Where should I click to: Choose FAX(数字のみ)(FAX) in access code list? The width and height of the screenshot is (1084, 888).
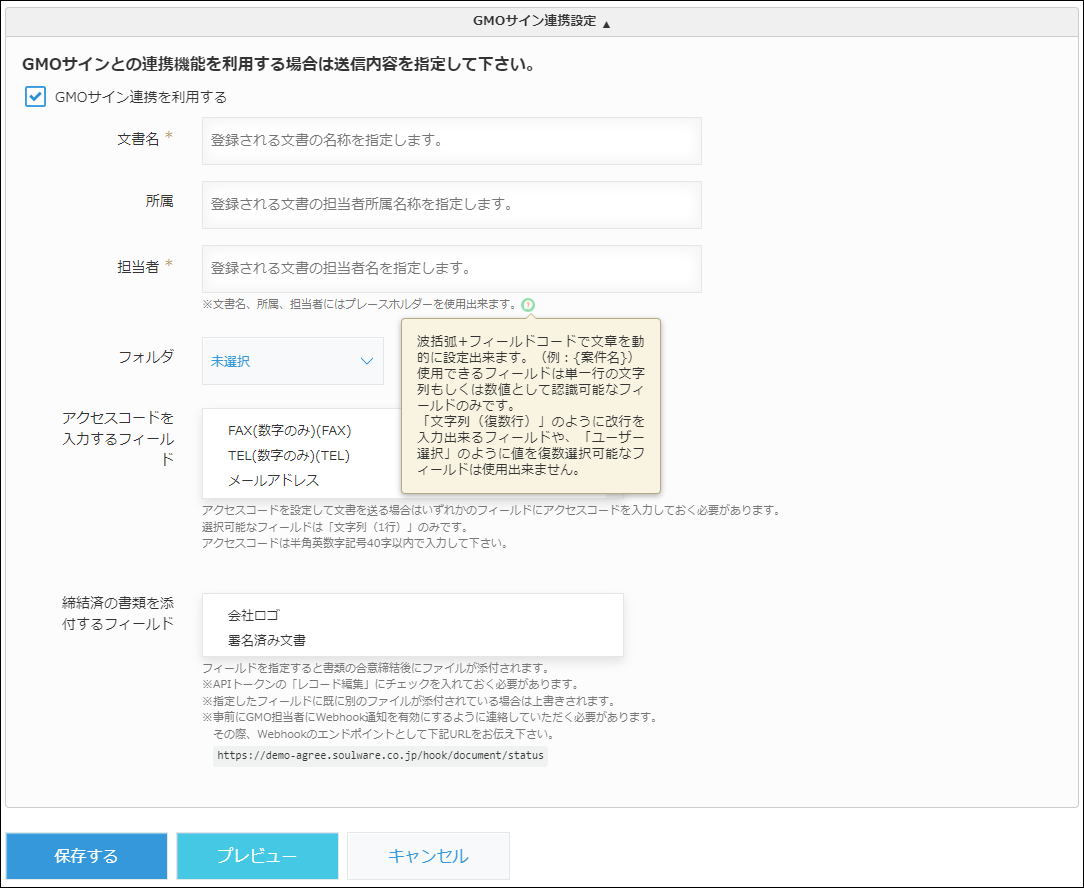290,431
